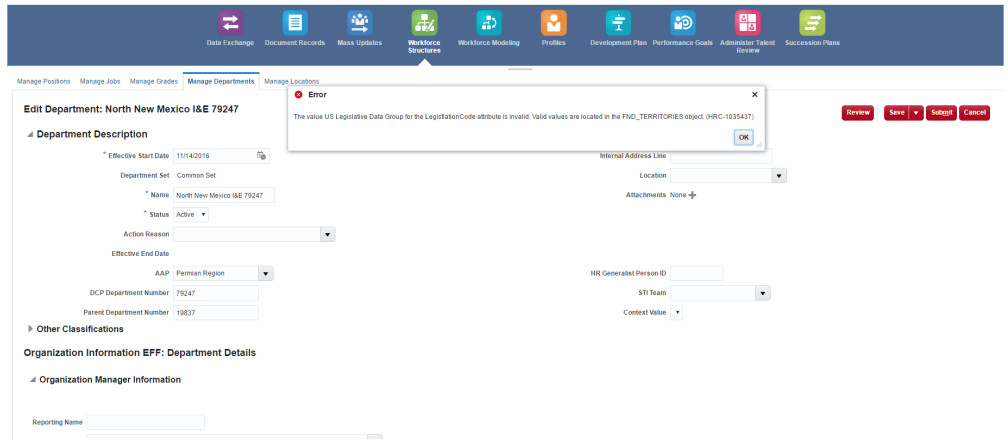Switch to the Manage Positions tab
1008x441 pixels.
(44, 82)
